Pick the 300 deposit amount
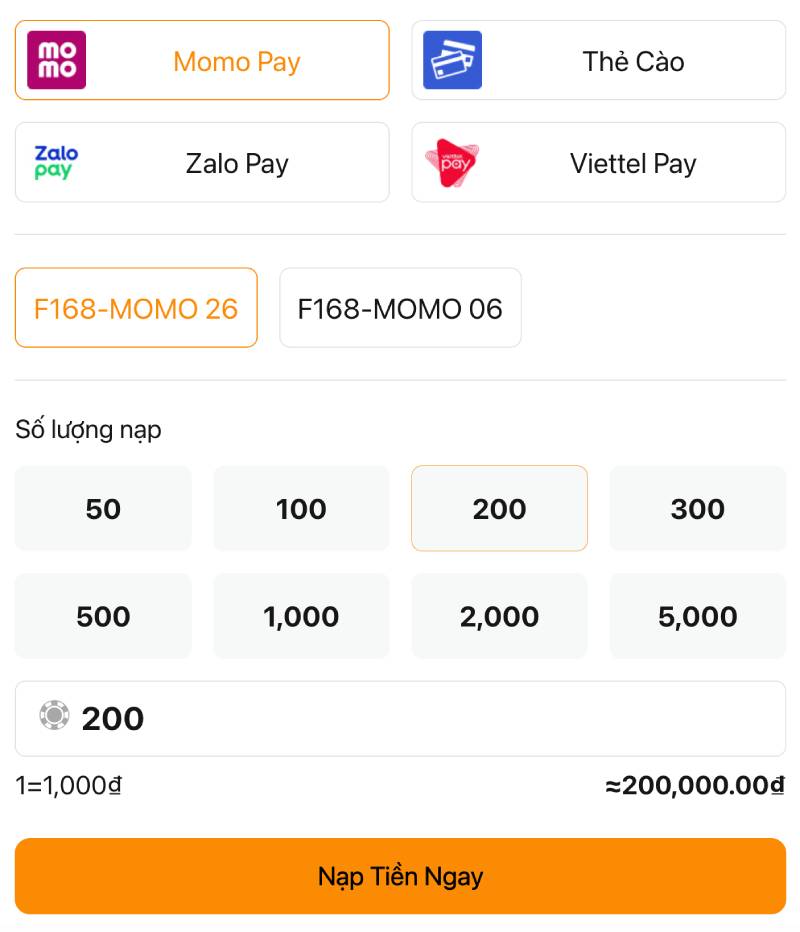This screenshot has width=800, height=932. click(697, 509)
